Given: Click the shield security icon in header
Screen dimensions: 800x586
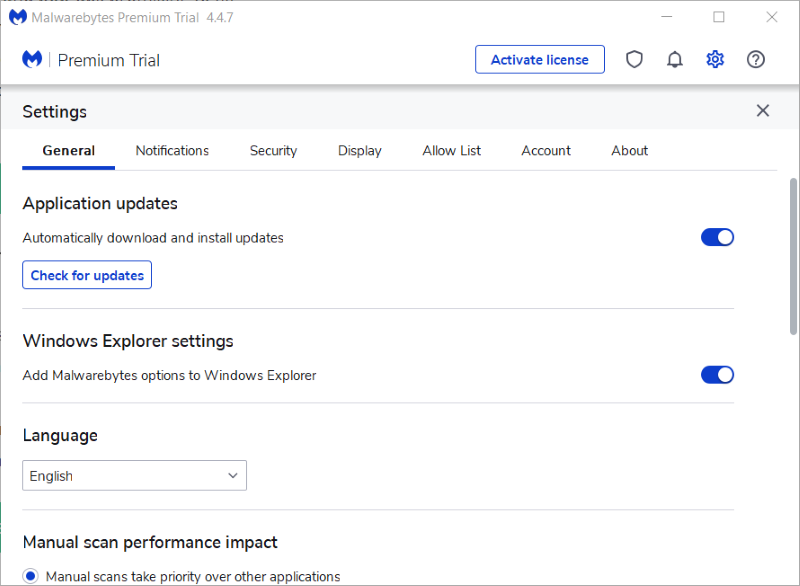Looking at the screenshot, I should click(634, 60).
